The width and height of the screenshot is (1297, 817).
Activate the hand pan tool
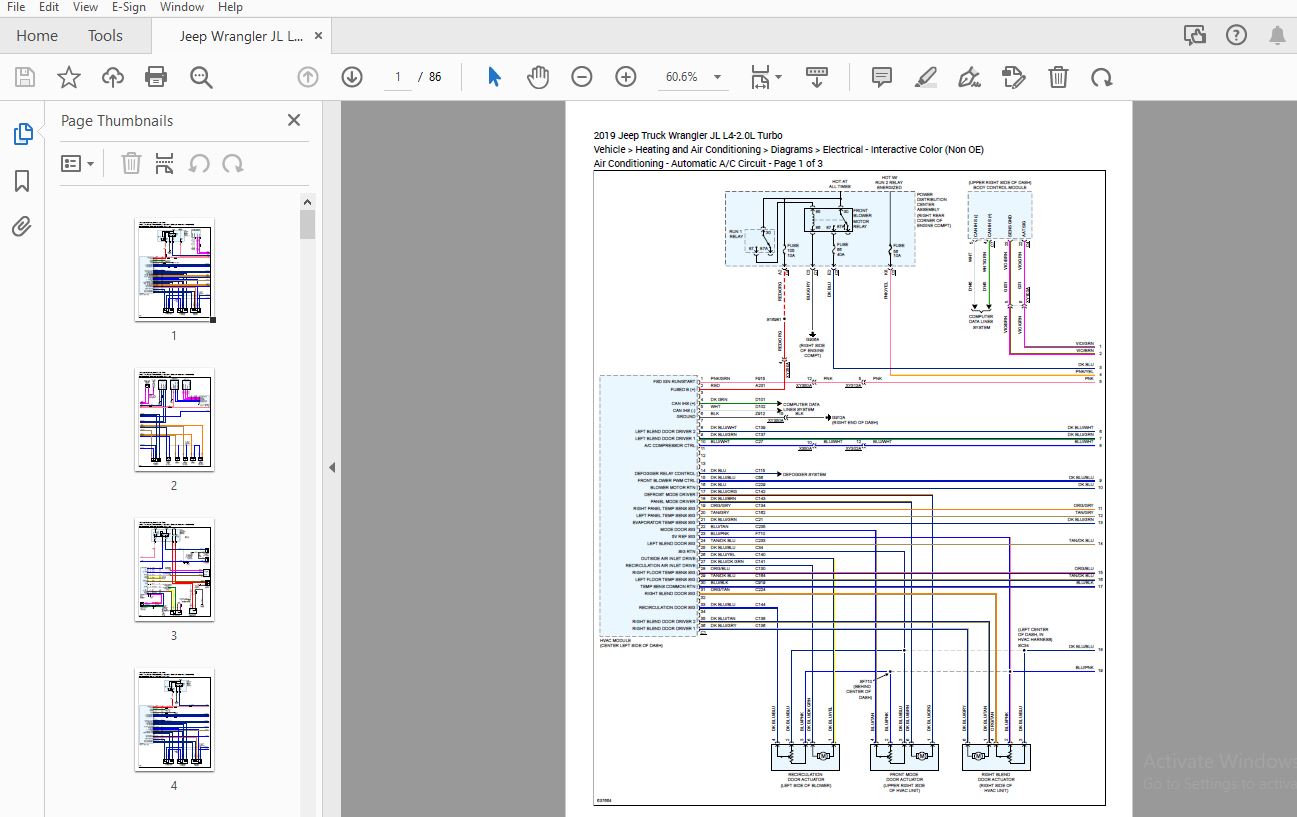538,77
